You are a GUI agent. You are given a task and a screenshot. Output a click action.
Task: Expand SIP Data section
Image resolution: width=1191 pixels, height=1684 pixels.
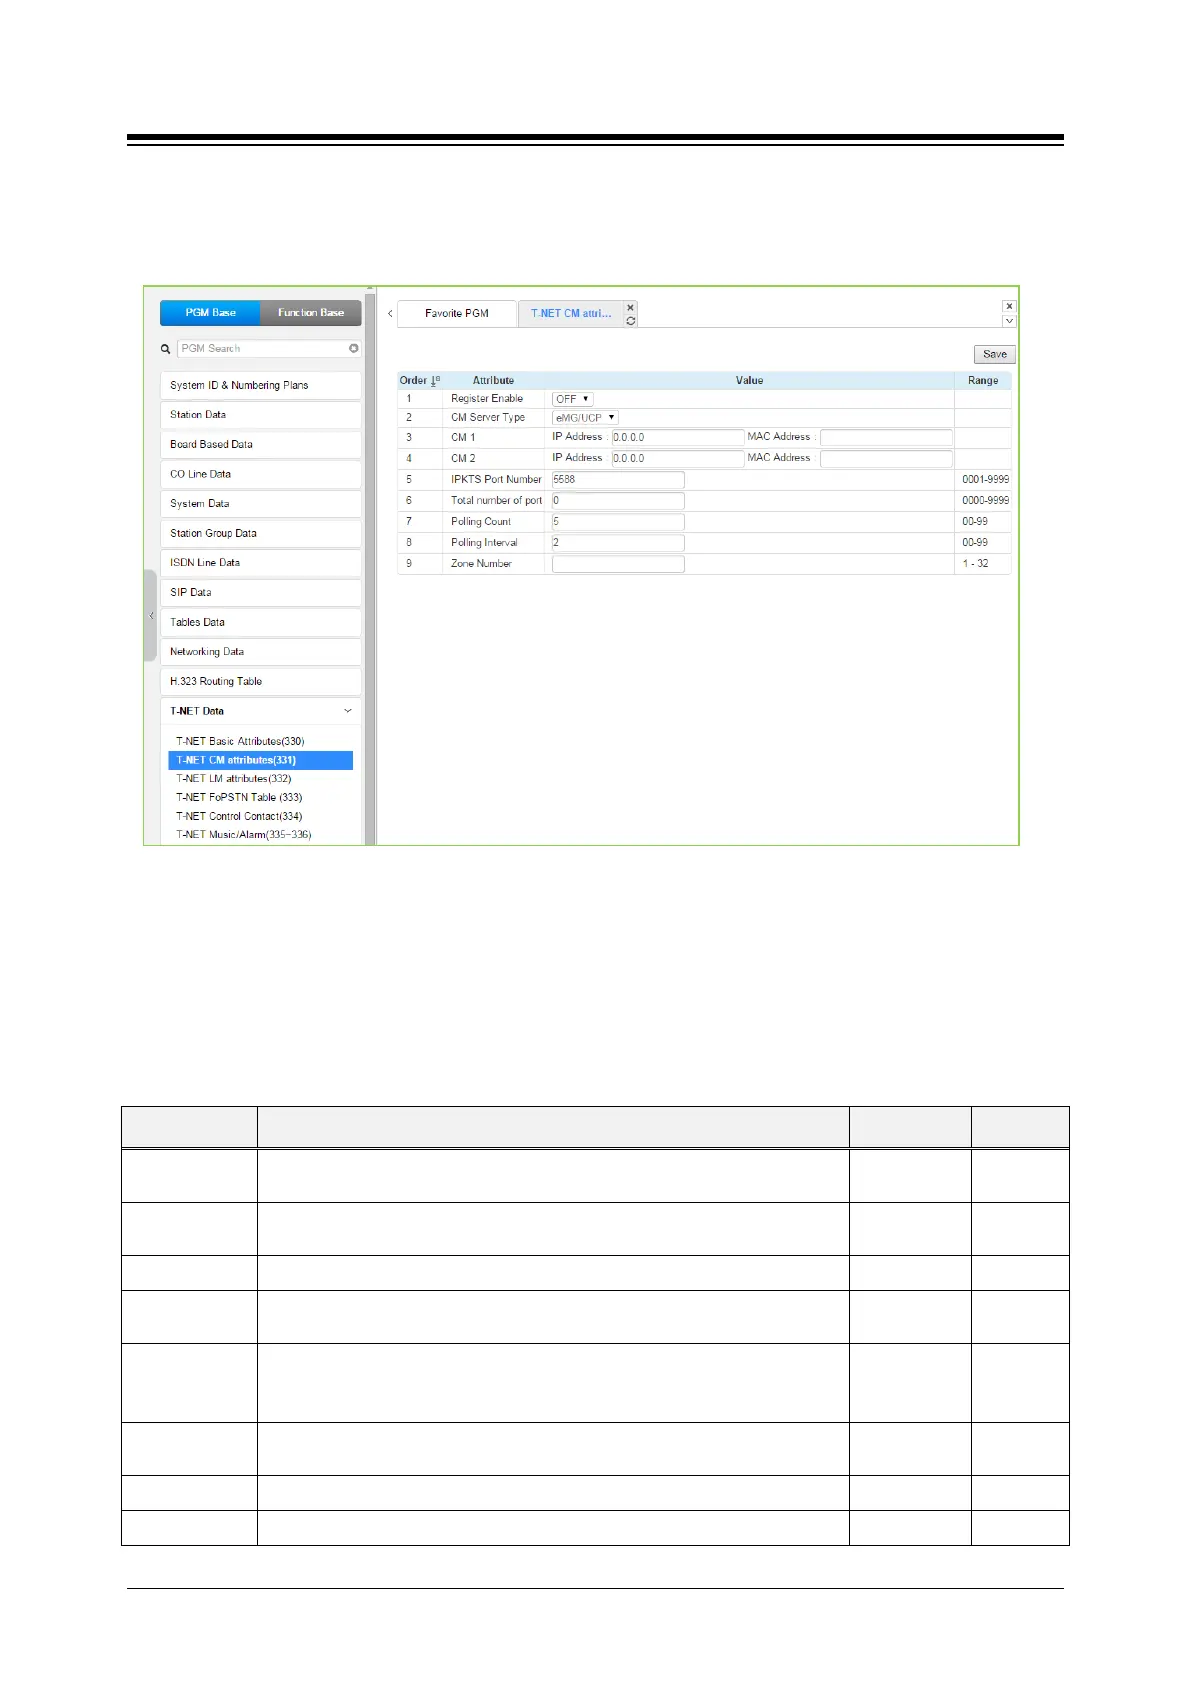261,593
